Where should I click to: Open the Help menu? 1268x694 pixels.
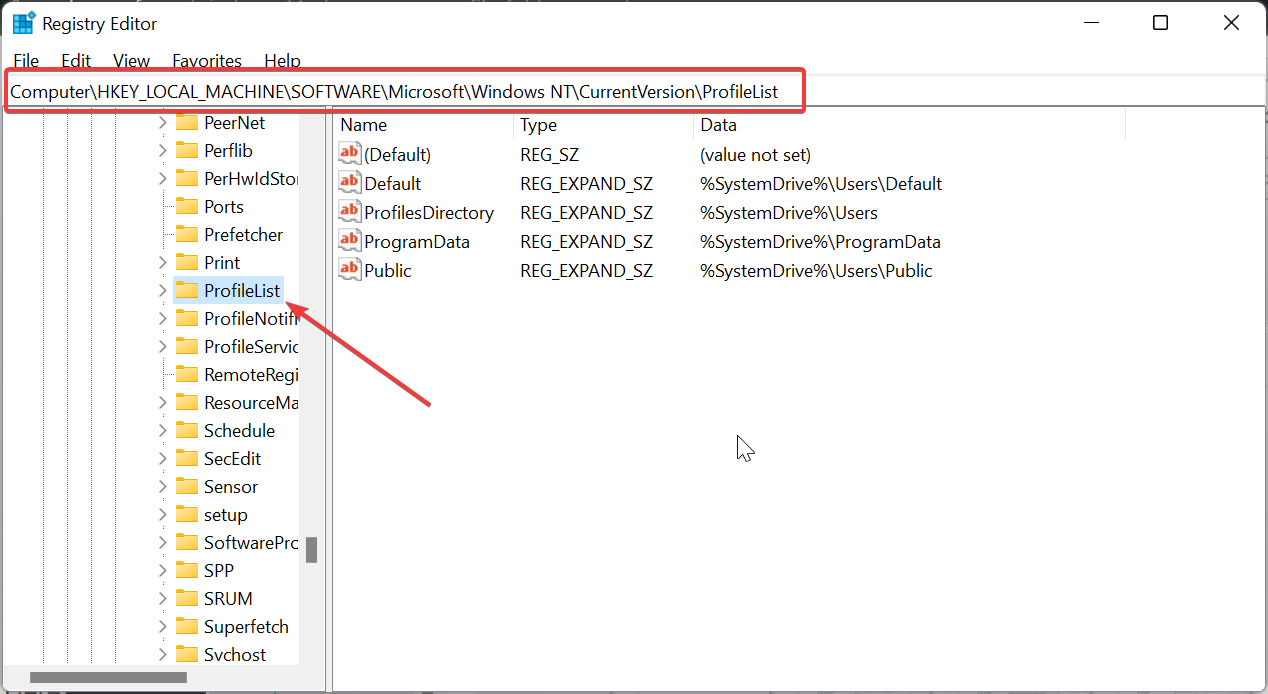(282, 61)
